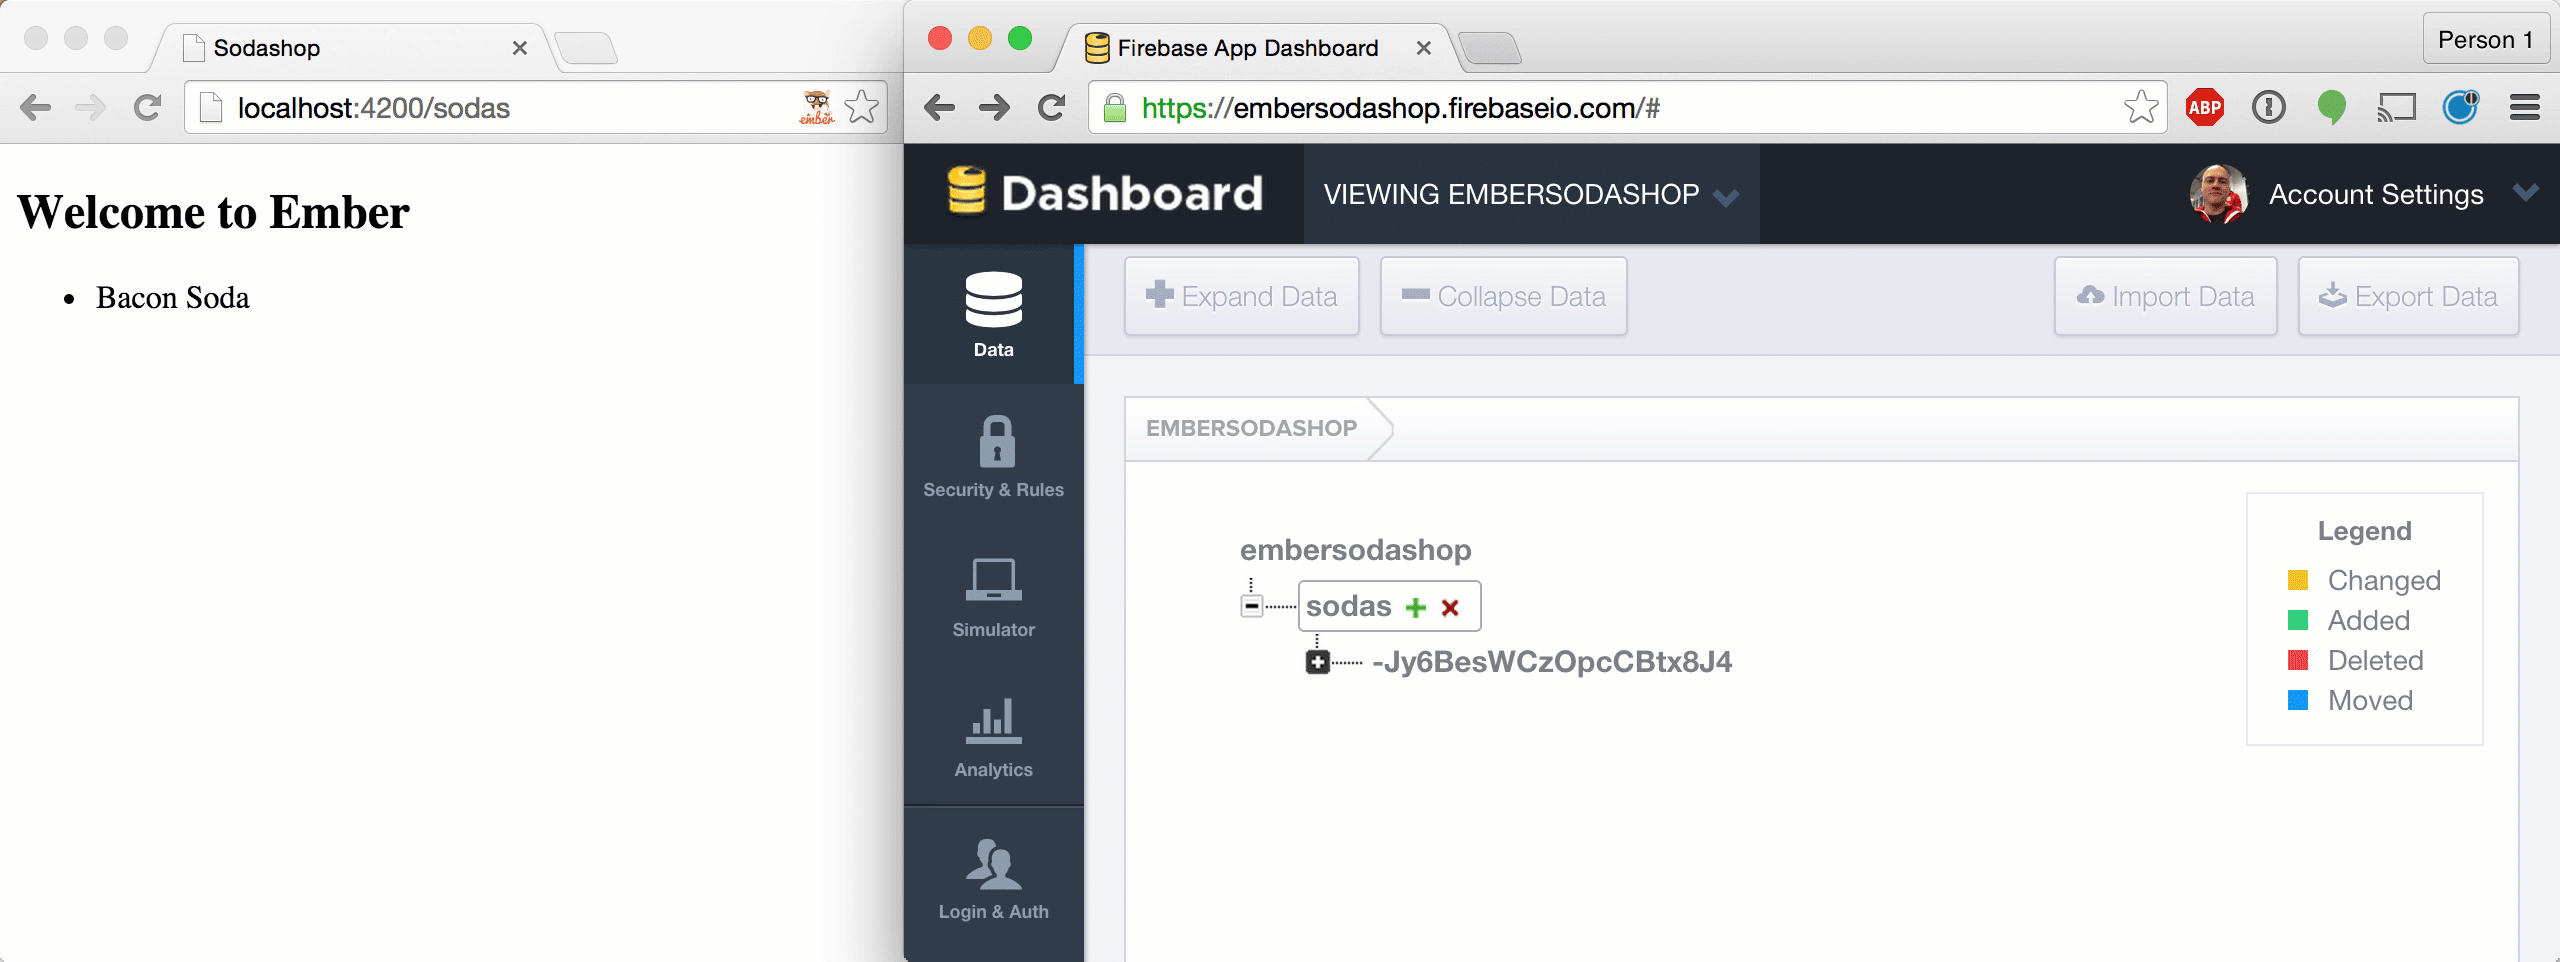This screenshot has width=2560, height=962.
Task: Click the Export Data button
Action: (x=2408, y=296)
